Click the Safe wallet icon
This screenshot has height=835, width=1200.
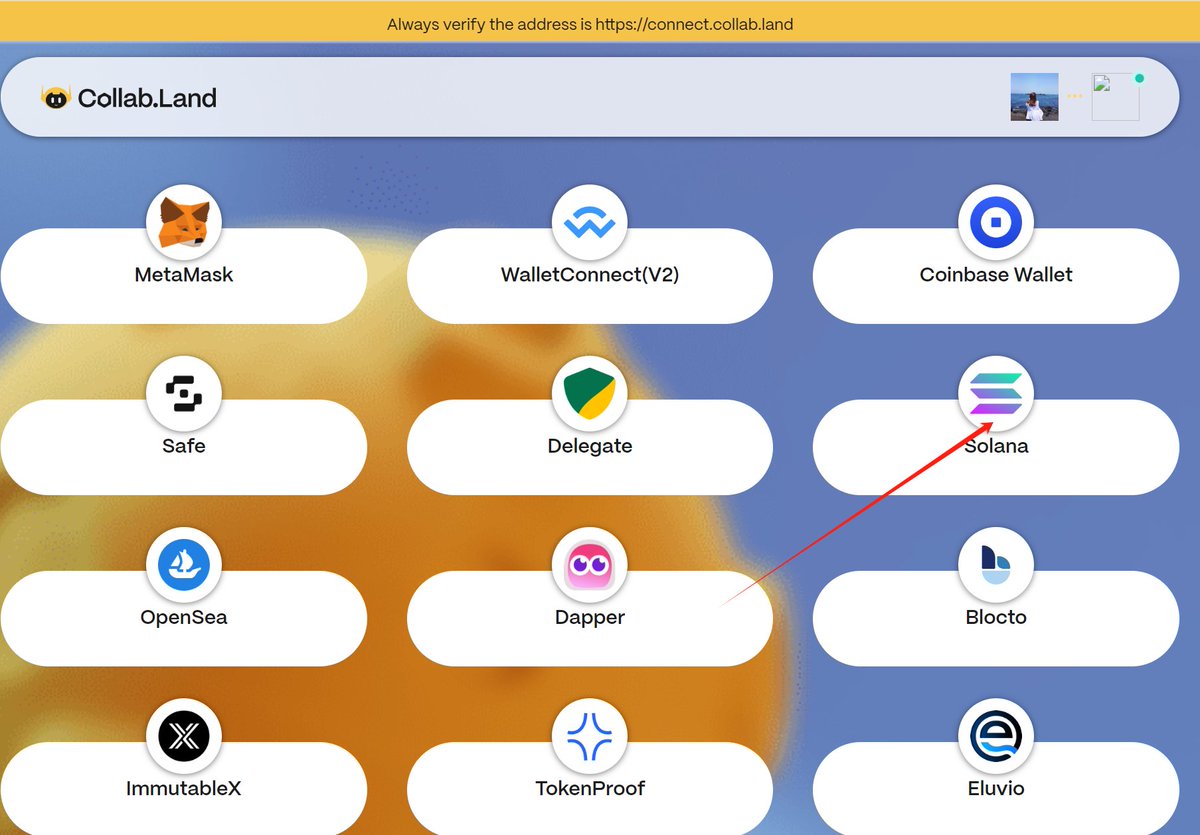(184, 395)
